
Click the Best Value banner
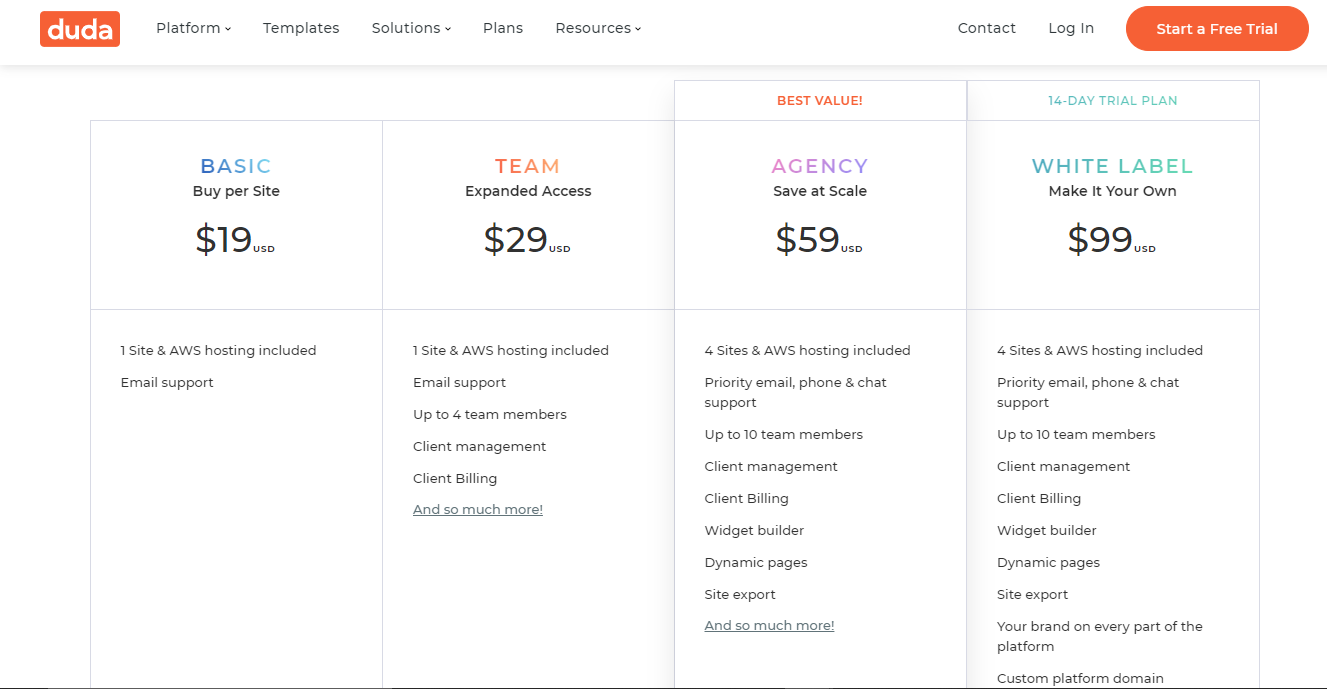pyautogui.click(x=820, y=101)
